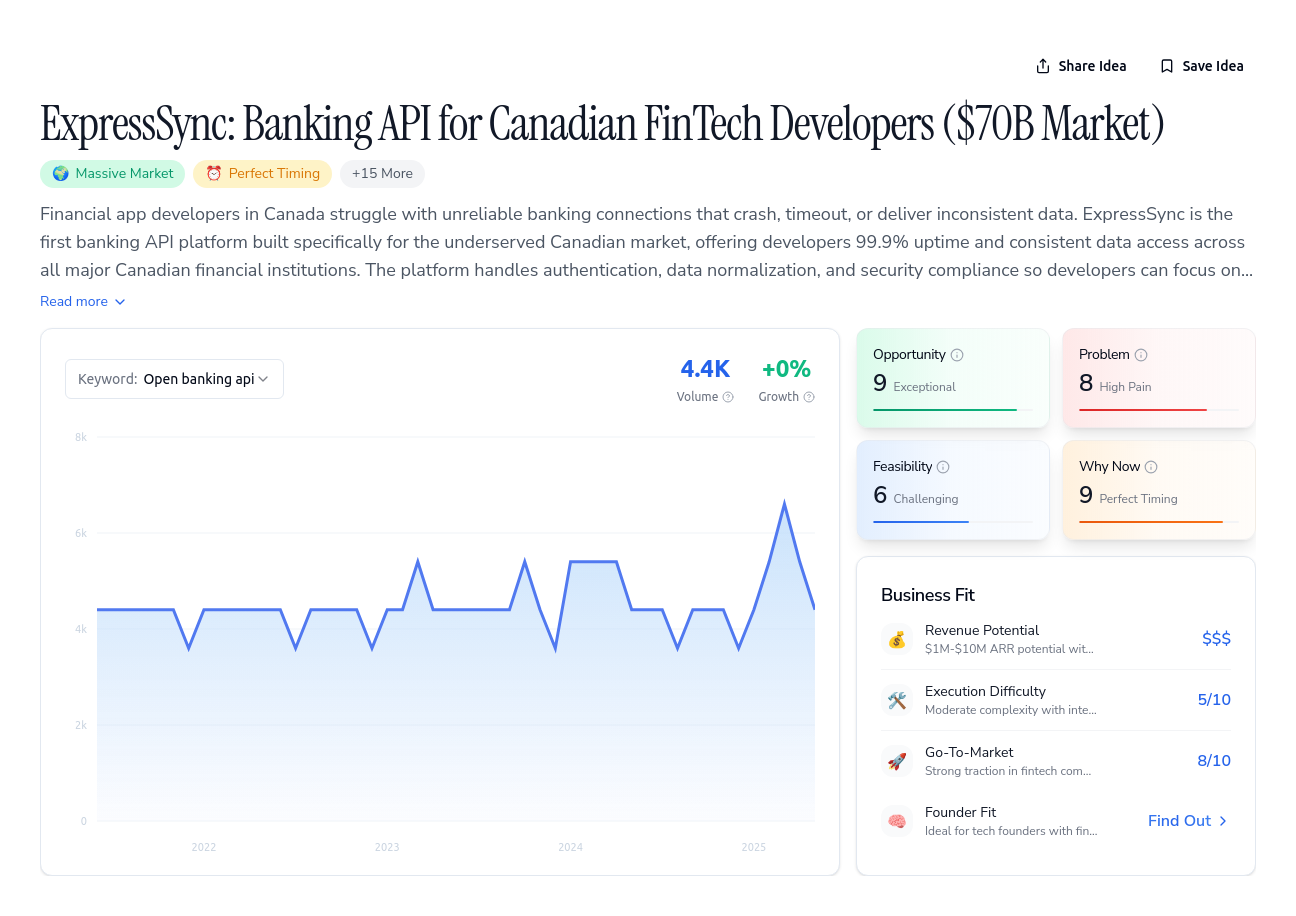
Task: Open the Problem score card
Action: coord(1159,379)
